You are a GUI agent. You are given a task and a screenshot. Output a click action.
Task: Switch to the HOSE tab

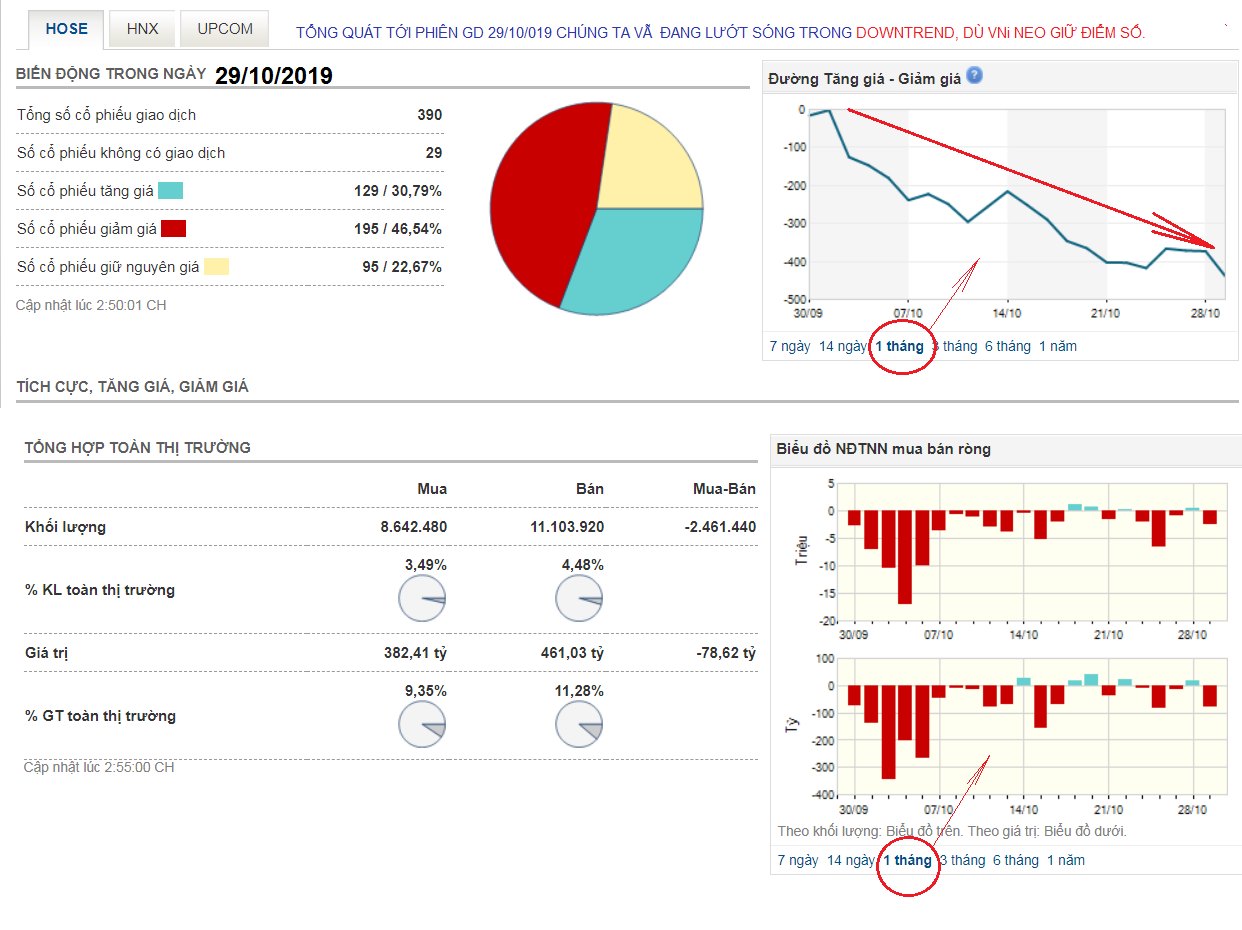(x=67, y=29)
